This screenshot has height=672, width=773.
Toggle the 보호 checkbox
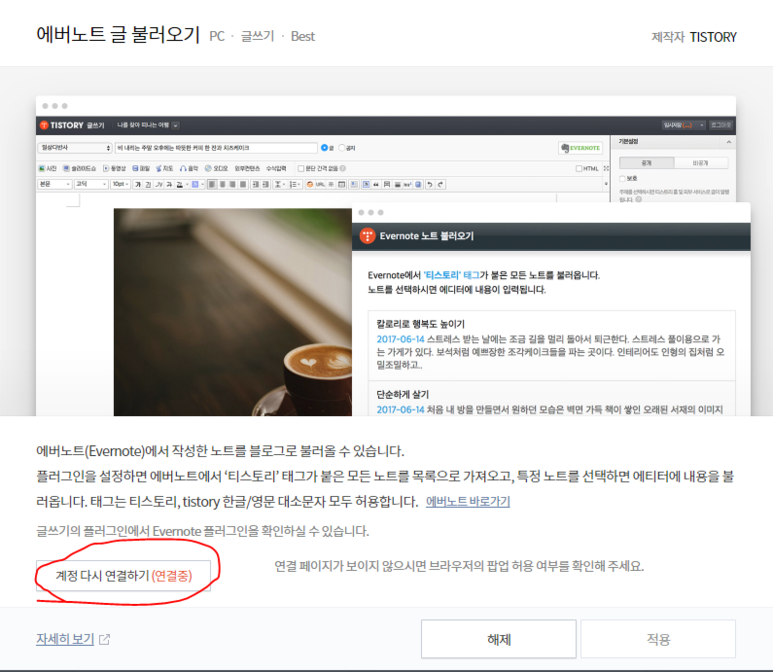(623, 178)
